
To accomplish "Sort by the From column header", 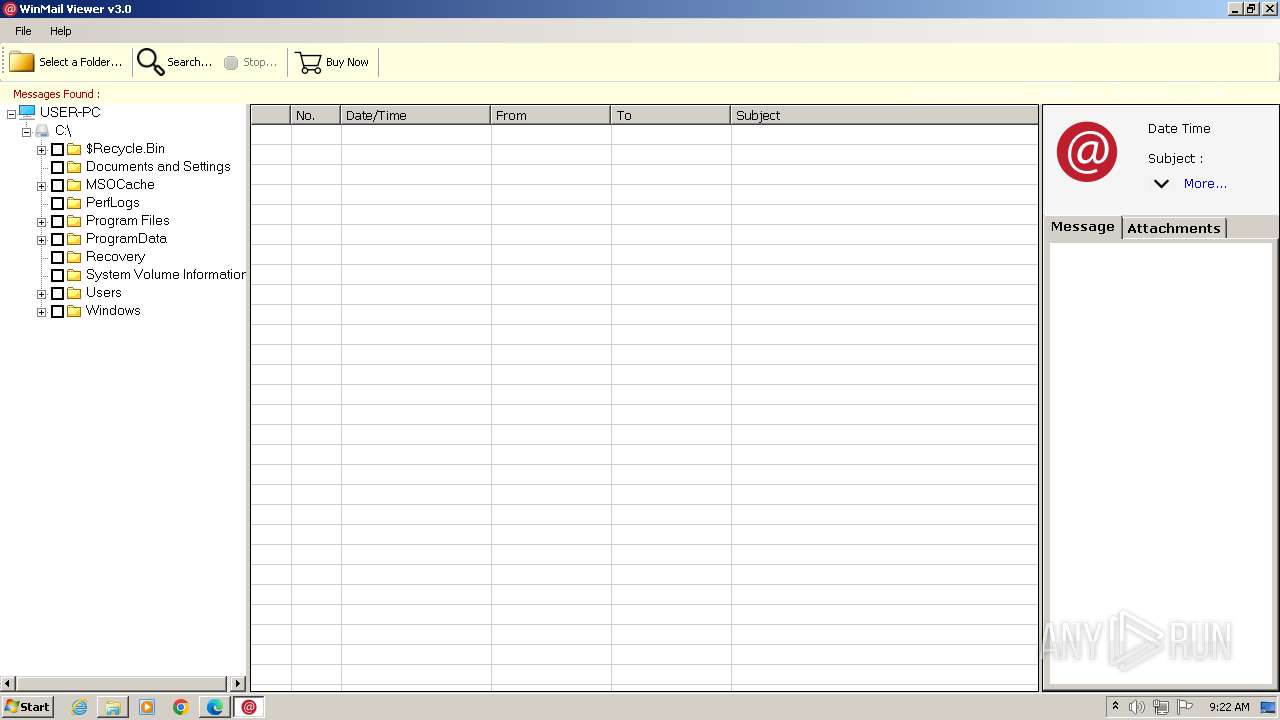I will [550, 115].
